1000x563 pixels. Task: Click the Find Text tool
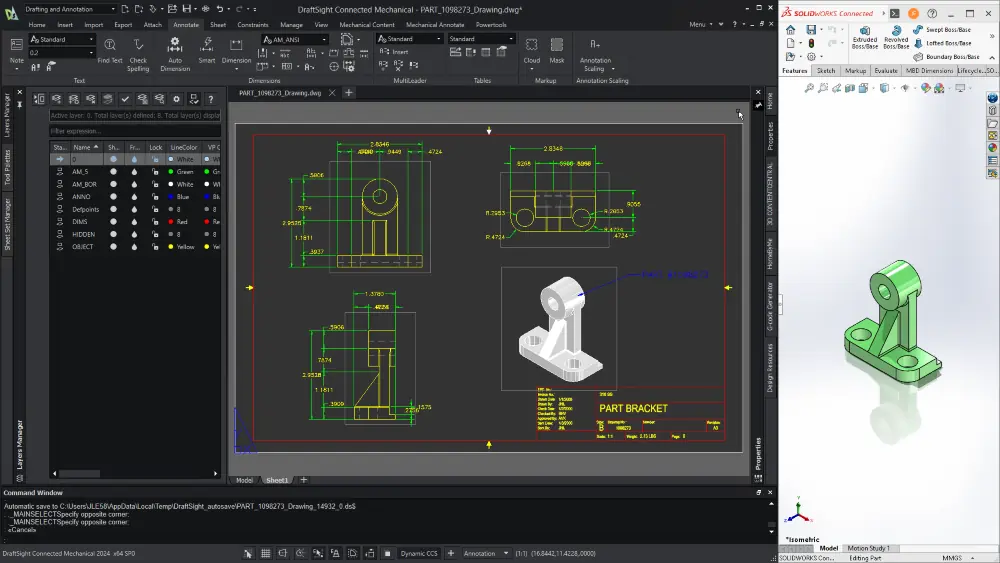110,50
